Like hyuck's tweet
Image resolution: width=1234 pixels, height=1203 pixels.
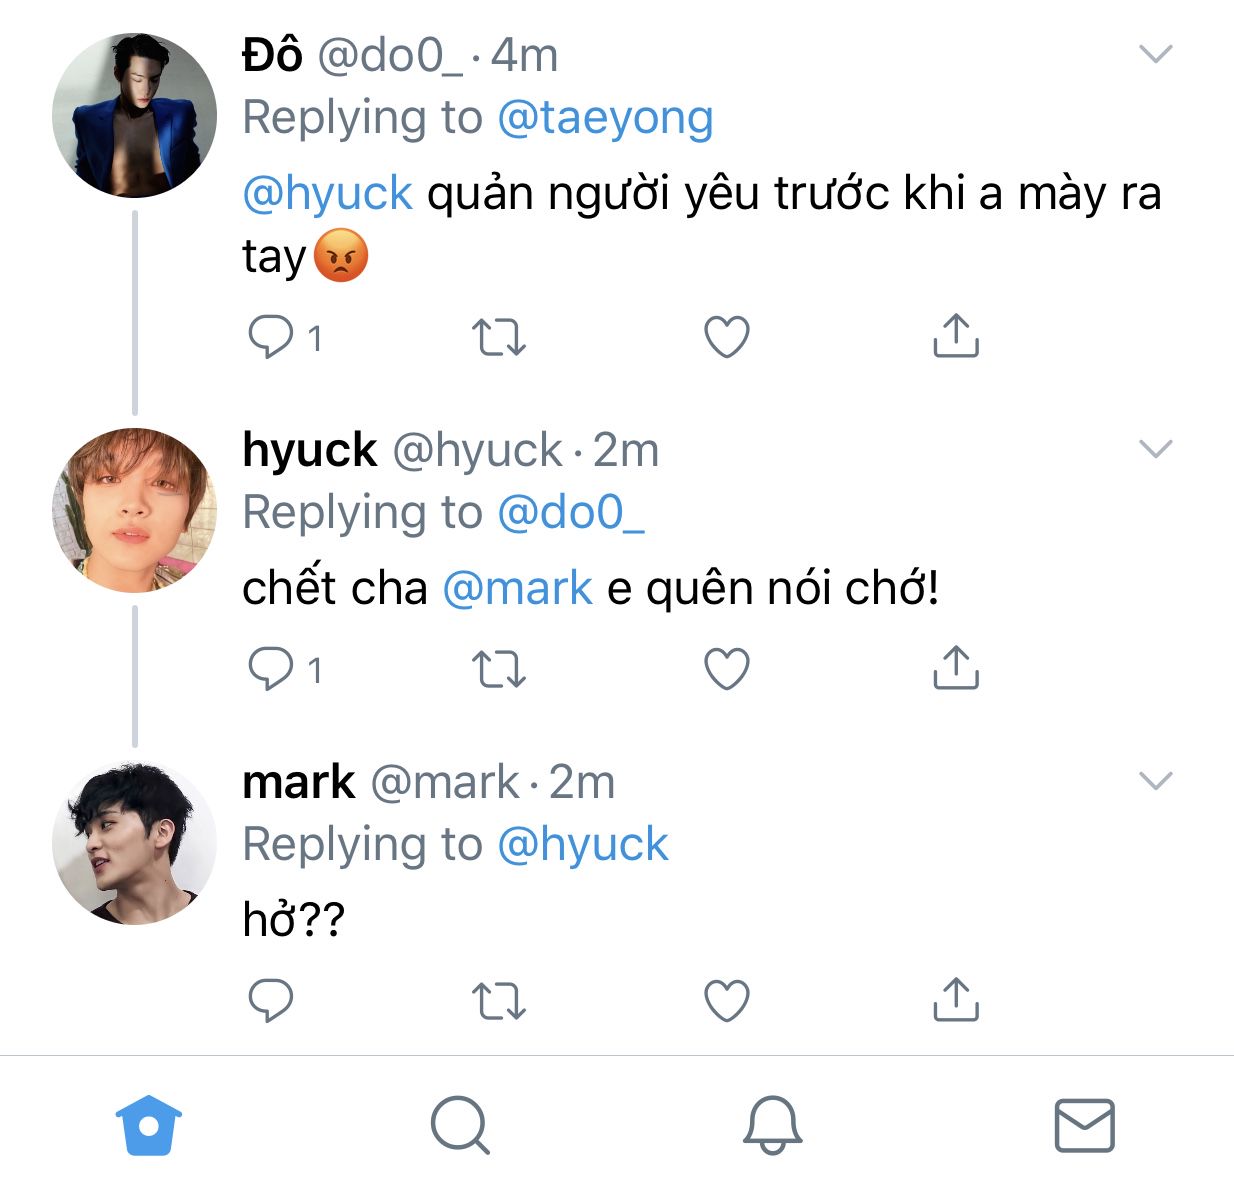727,669
